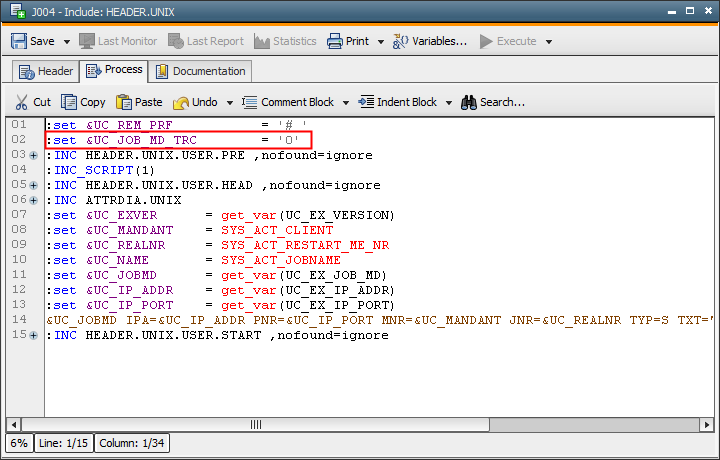
Task: Click the Last Monitor icon
Action: pyautogui.click(x=86, y=41)
